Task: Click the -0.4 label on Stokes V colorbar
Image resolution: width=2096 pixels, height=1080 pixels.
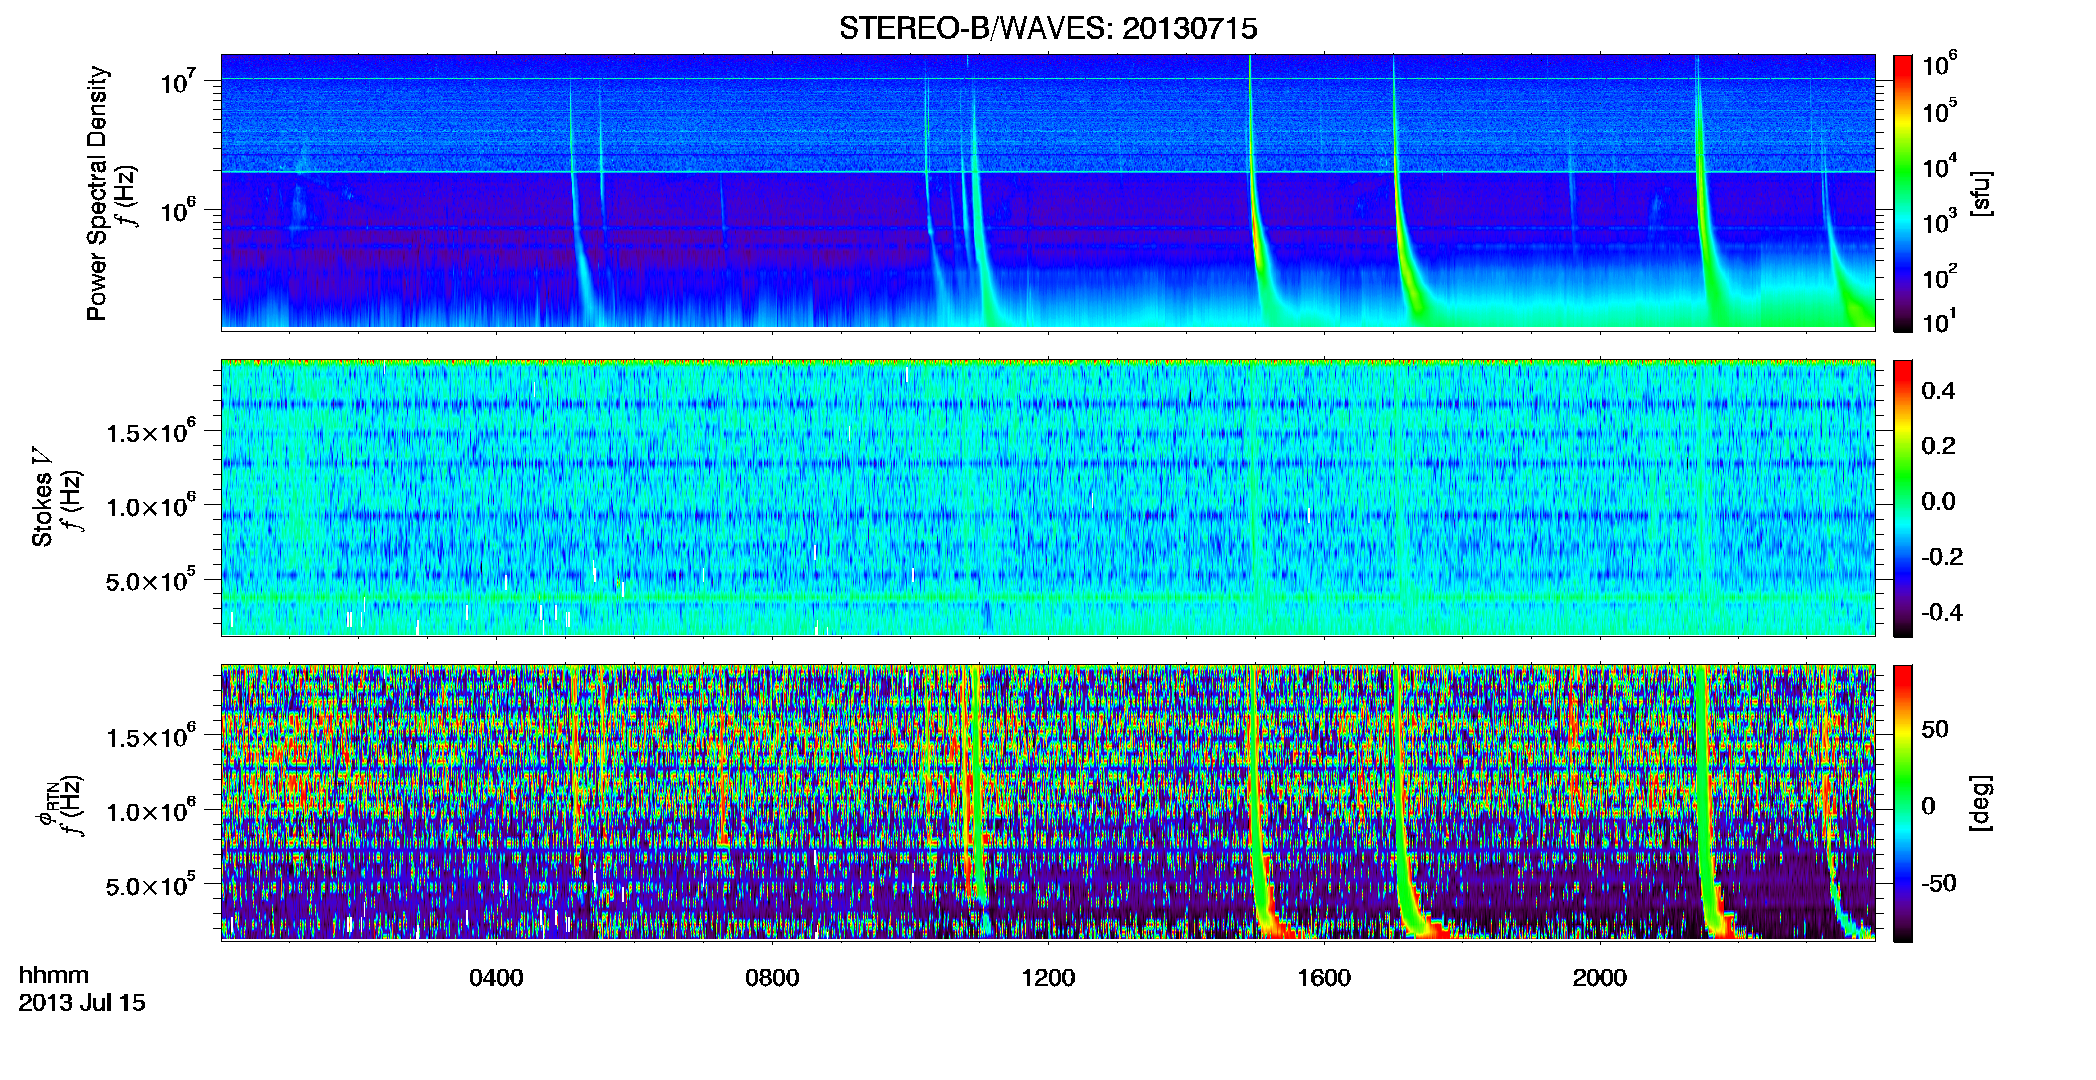Action: coord(1942,613)
